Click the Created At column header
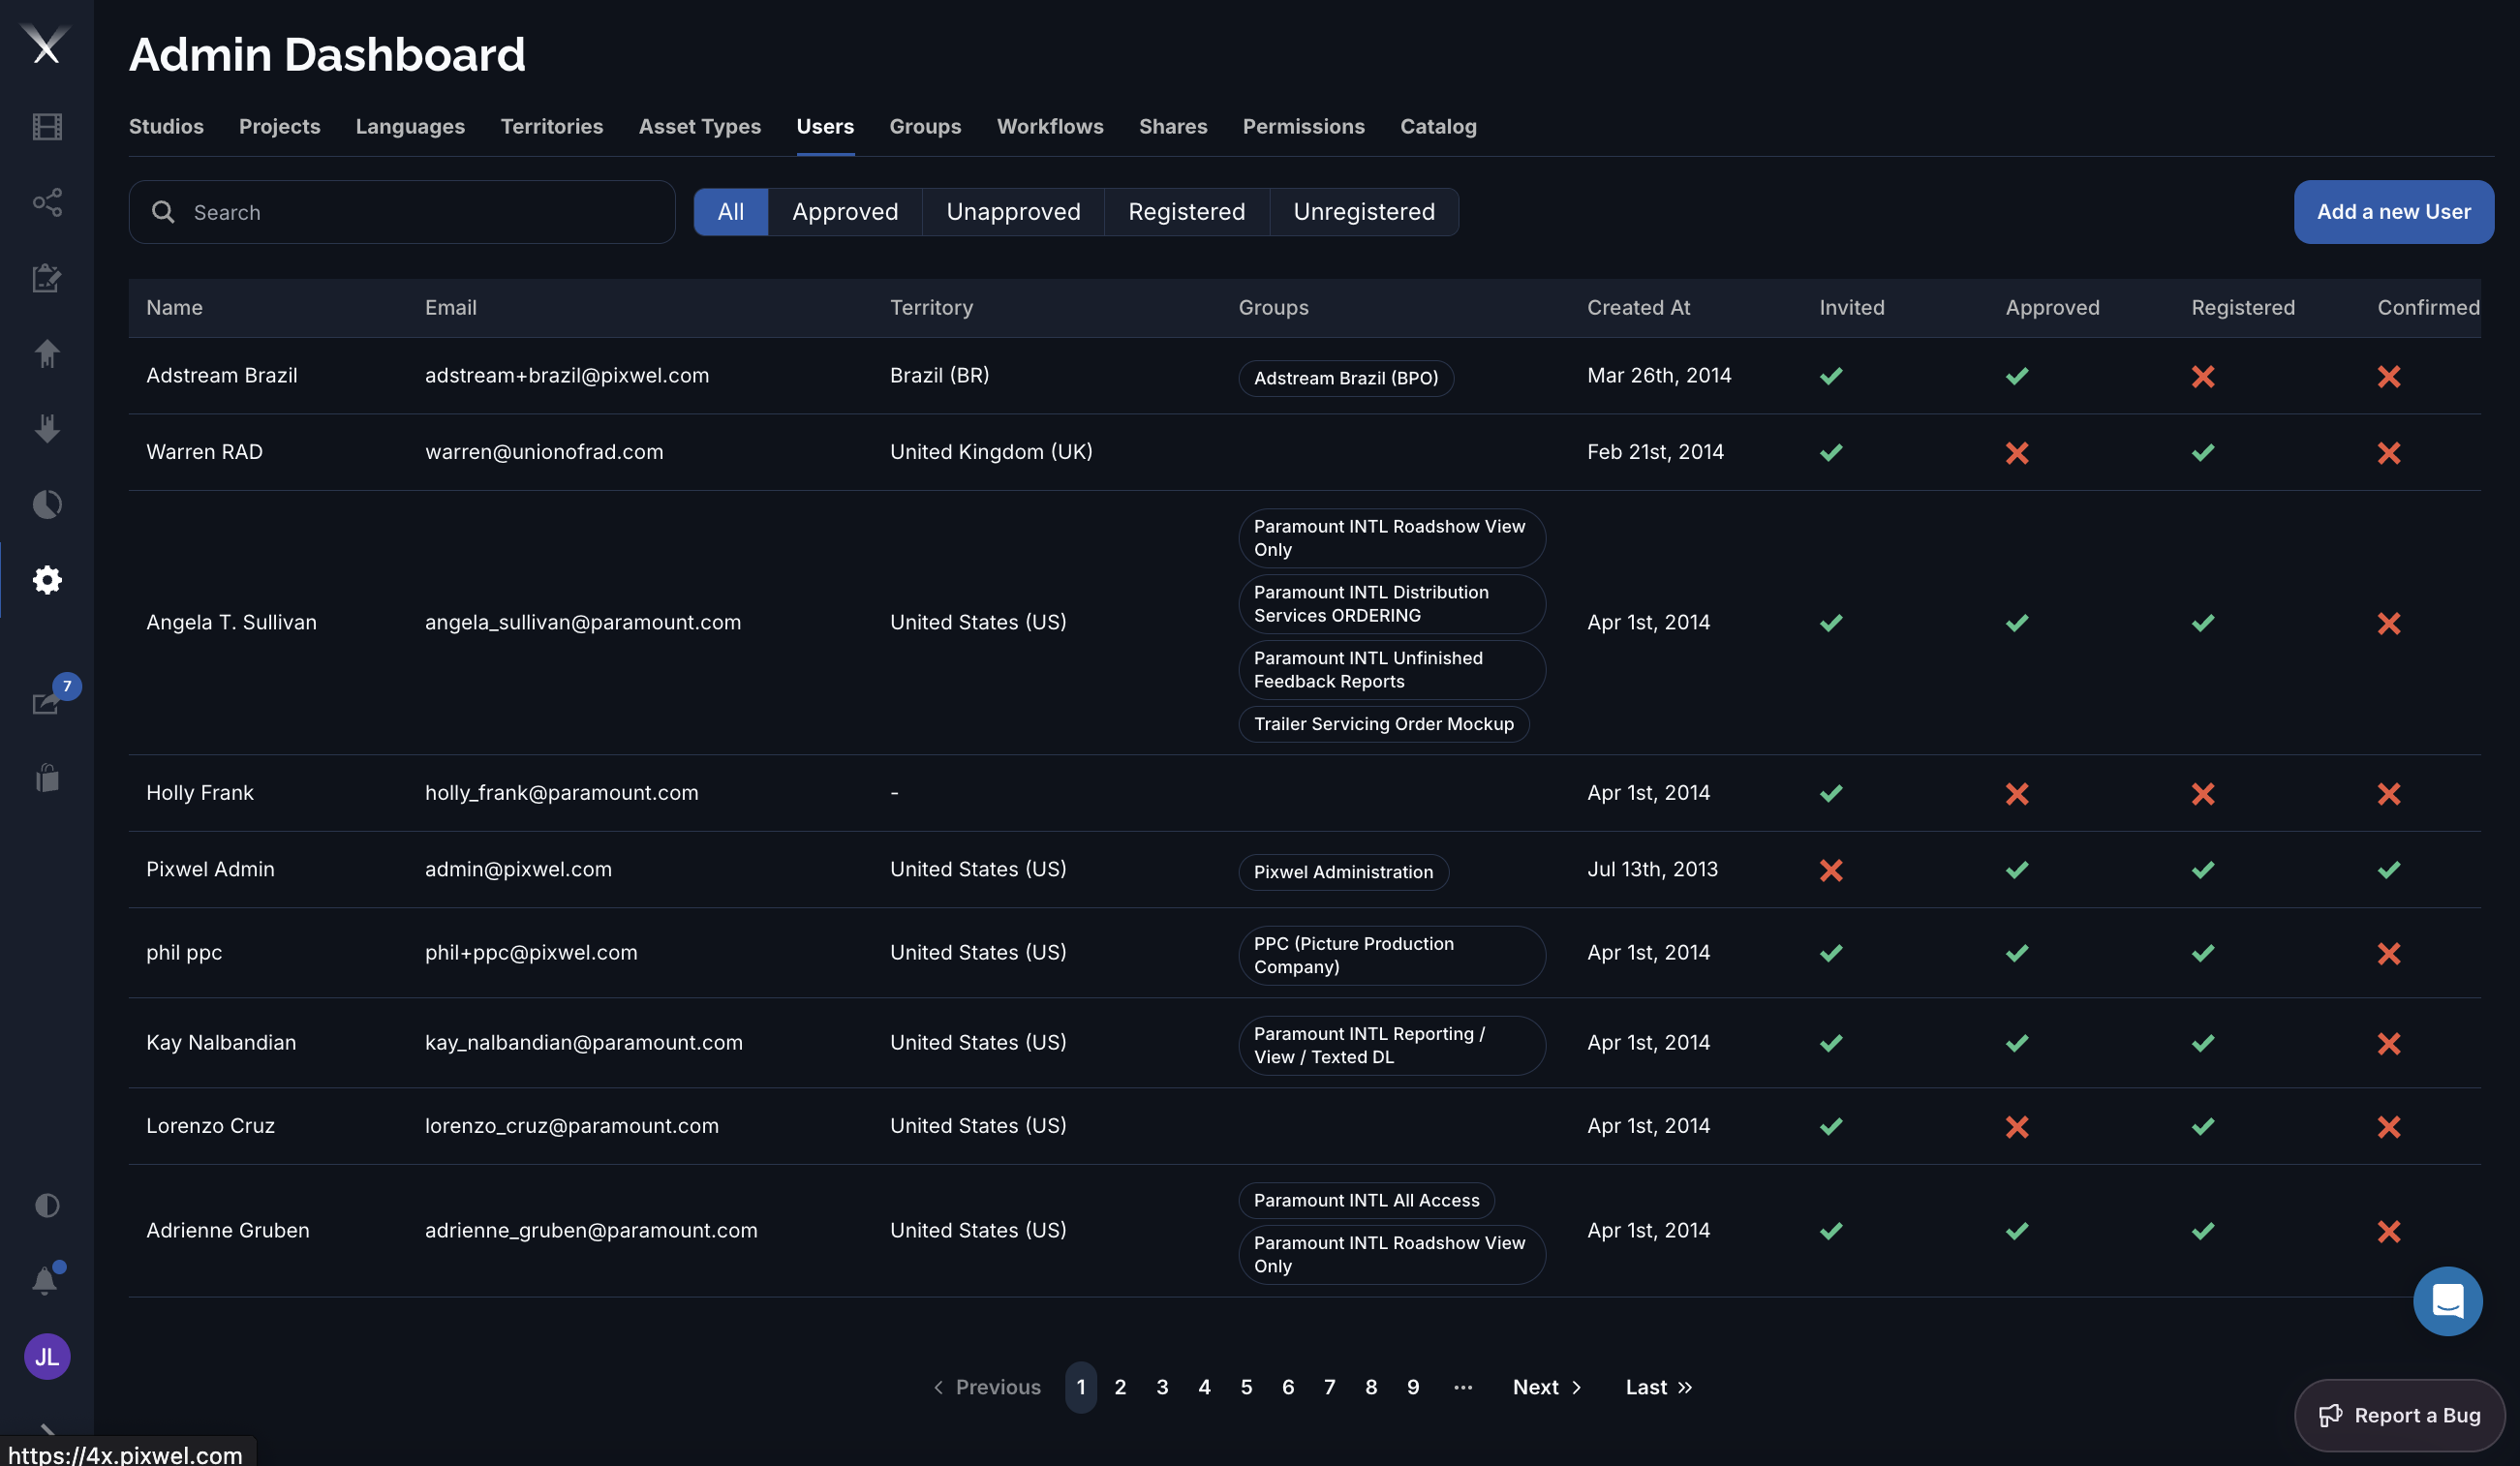This screenshot has height=1466, width=2520. pyautogui.click(x=1638, y=308)
